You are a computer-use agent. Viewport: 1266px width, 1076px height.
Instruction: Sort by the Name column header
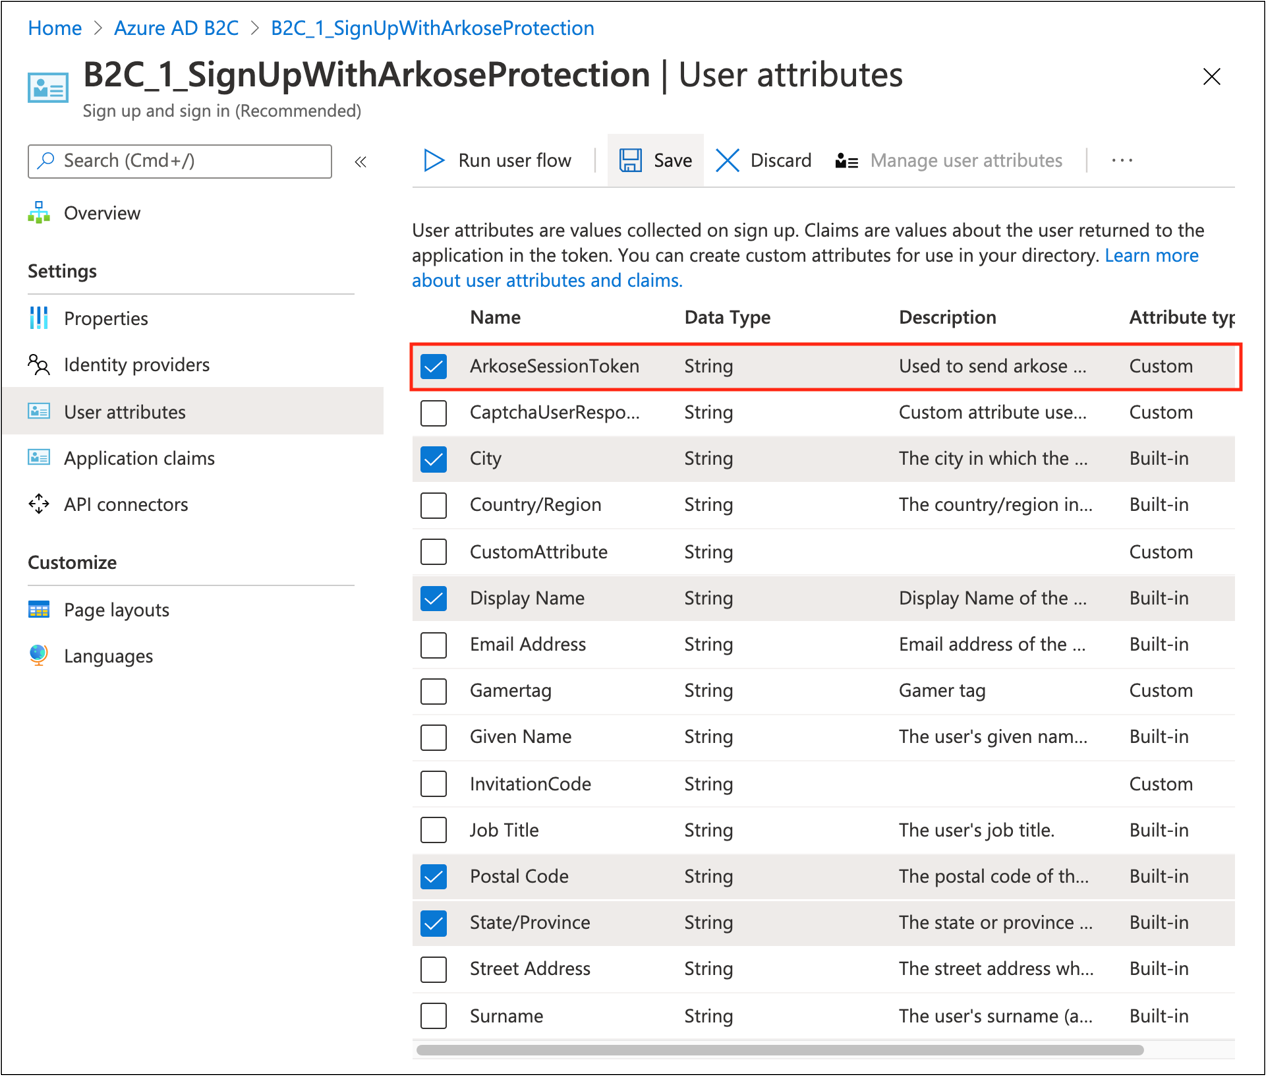point(495,317)
